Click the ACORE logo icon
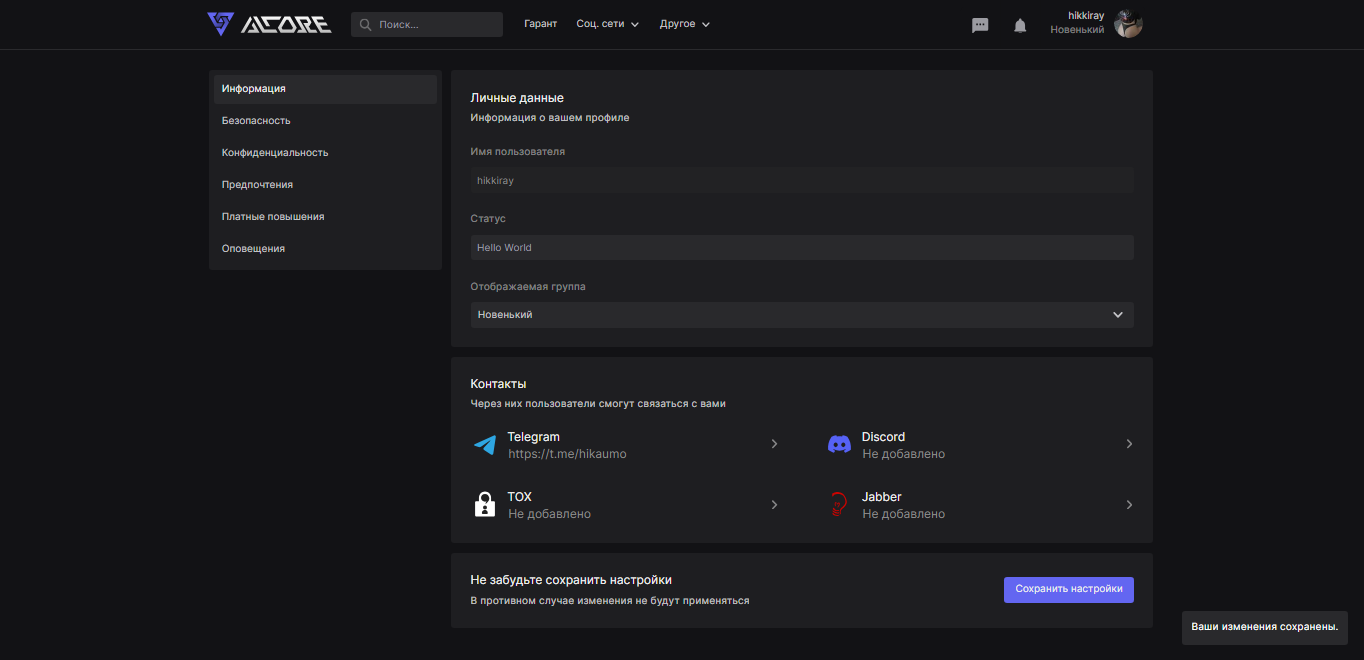1364x660 pixels. click(221, 24)
